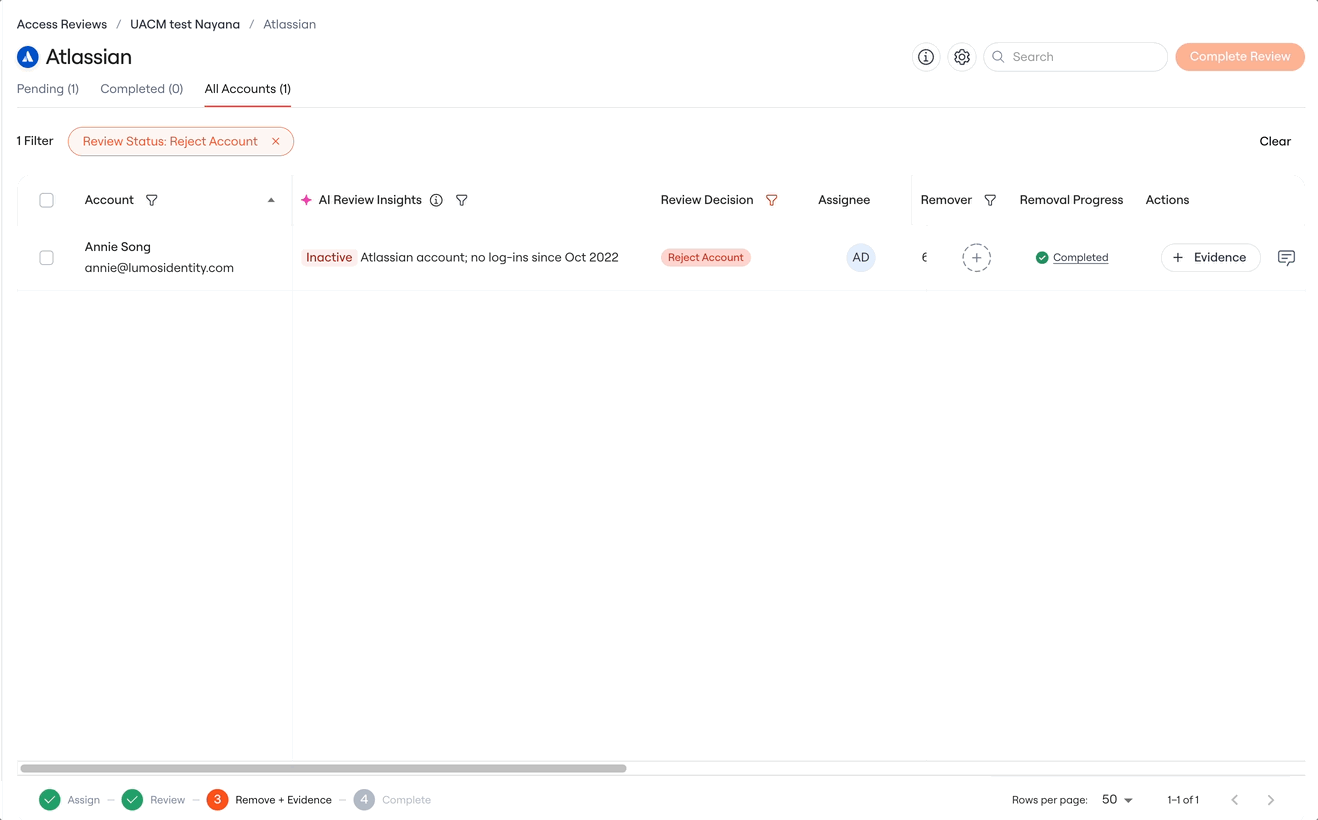The image size is (1318, 820).
Task: Open the Review Decision filter icon
Action: pos(772,200)
